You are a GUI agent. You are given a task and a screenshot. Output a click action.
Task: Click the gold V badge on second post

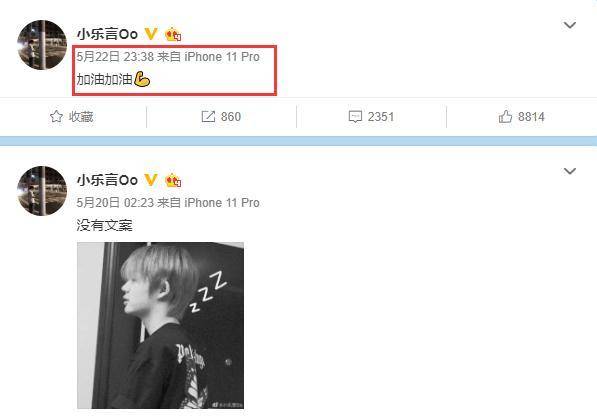pyautogui.click(x=151, y=180)
